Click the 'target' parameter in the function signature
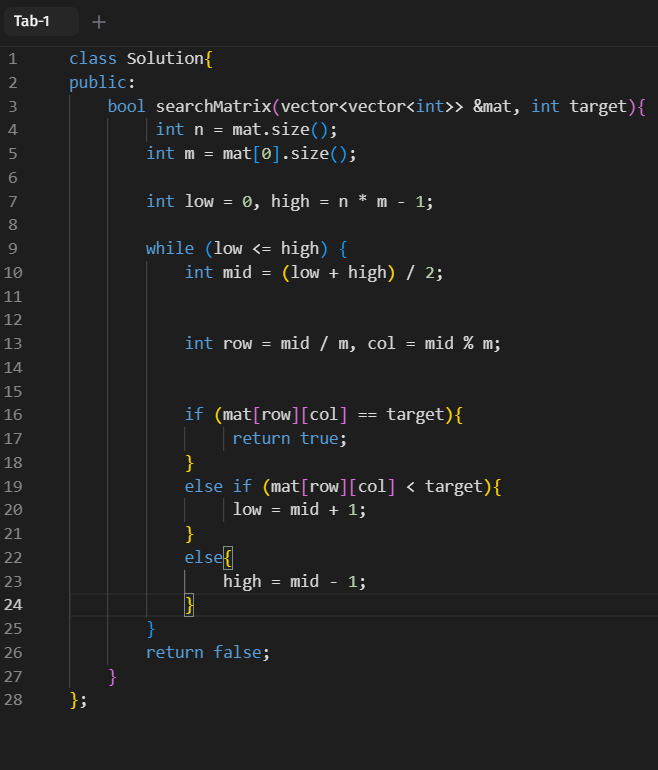Image resolution: width=658 pixels, height=770 pixels. 599,106
